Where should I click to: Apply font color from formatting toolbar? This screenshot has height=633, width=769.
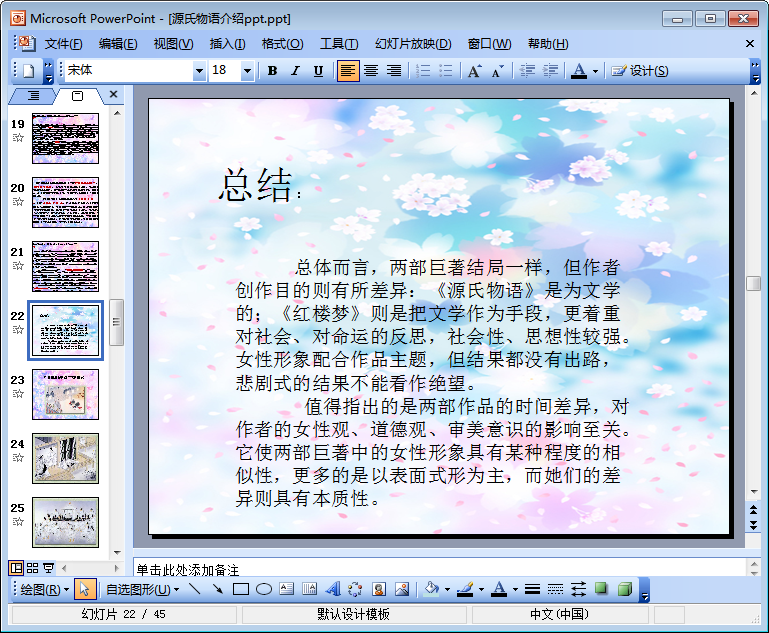(x=579, y=71)
